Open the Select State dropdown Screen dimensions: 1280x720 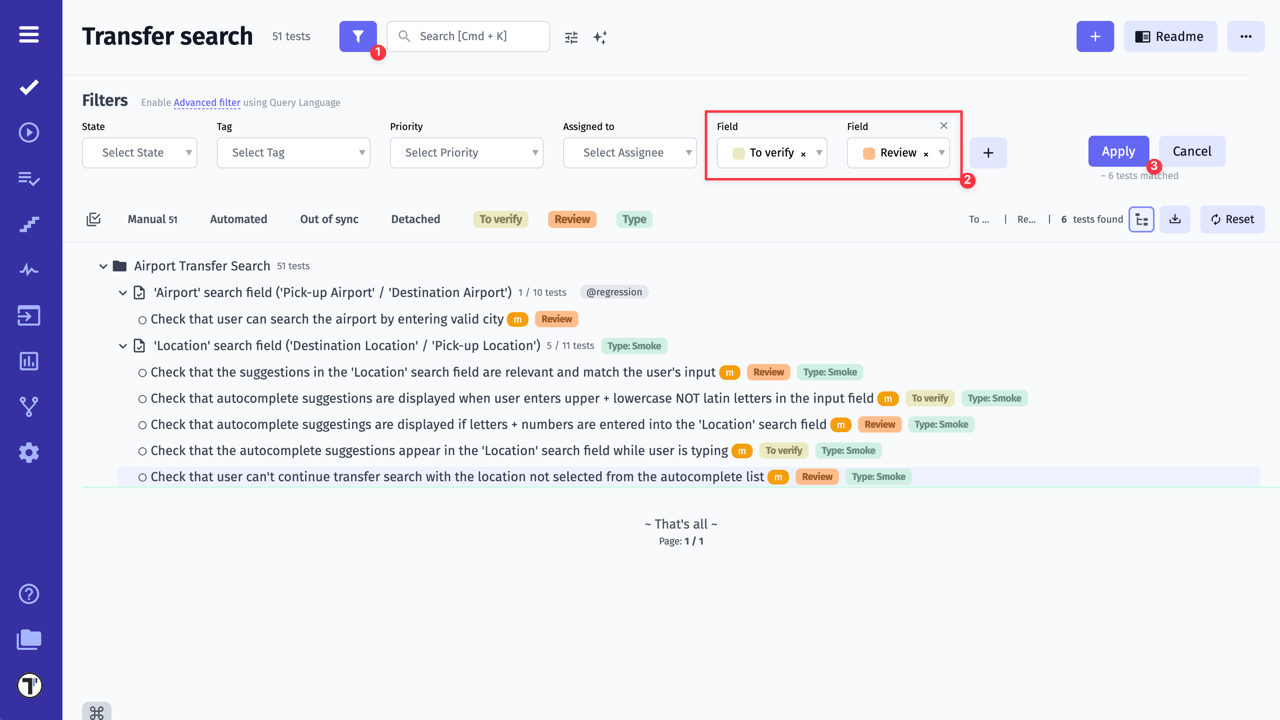point(139,153)
